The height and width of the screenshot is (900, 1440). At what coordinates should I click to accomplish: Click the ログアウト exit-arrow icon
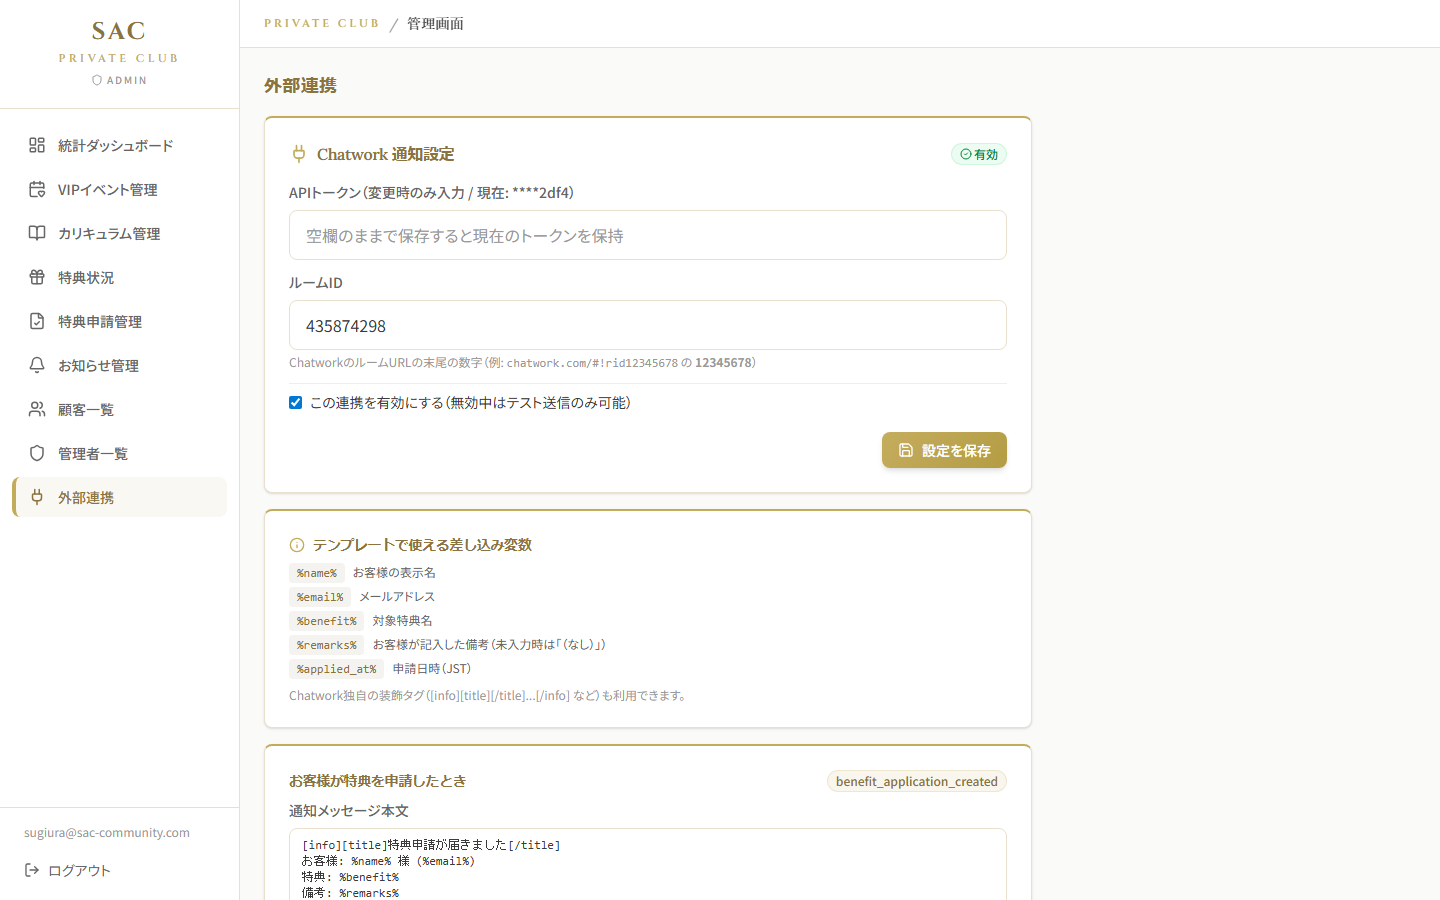click(32, 870)
